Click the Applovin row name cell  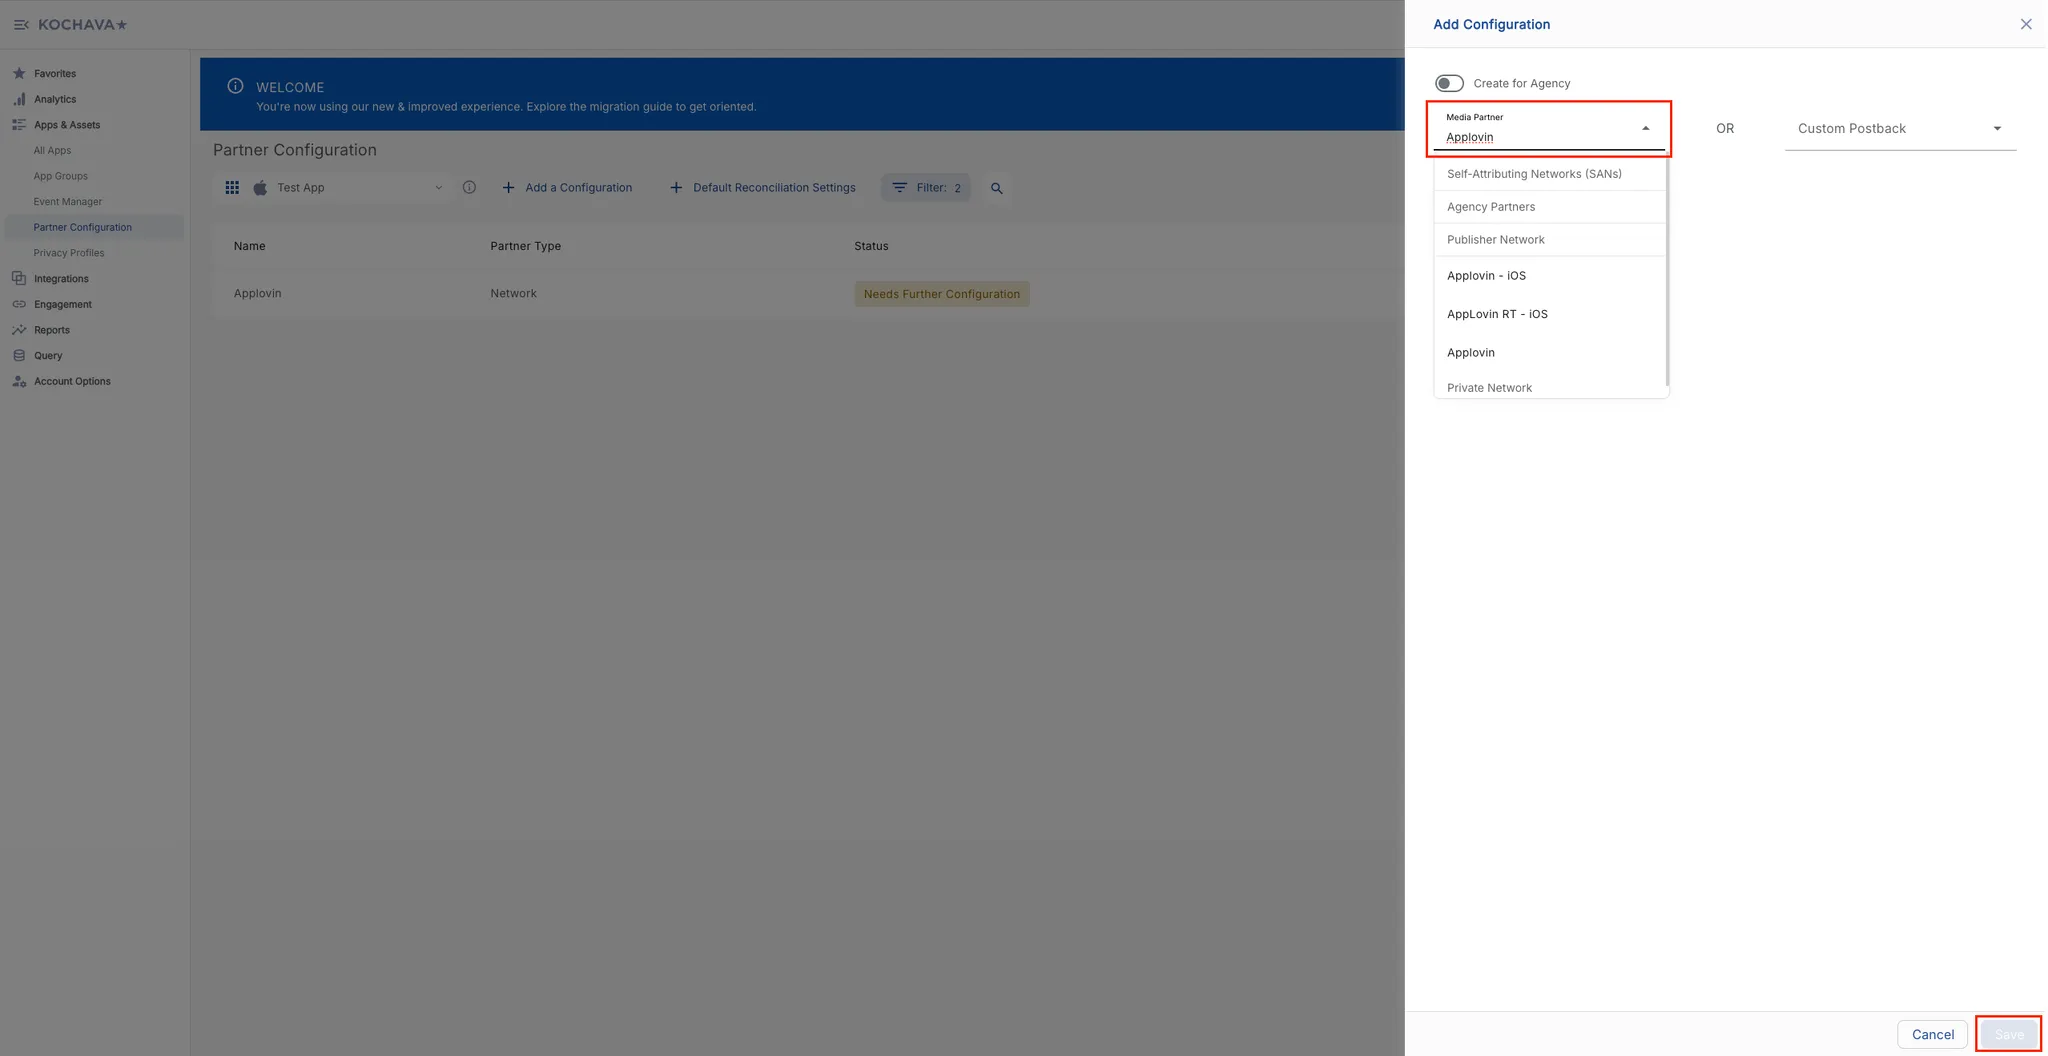click(257, 293)
